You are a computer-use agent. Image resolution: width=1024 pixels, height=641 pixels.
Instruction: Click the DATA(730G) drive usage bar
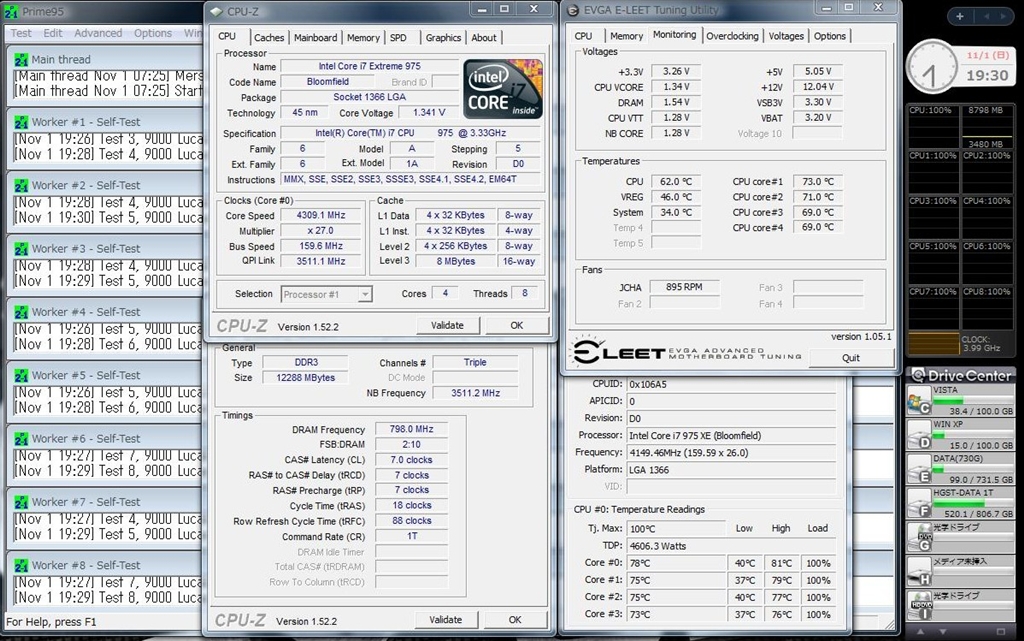[x=971, y=468]
